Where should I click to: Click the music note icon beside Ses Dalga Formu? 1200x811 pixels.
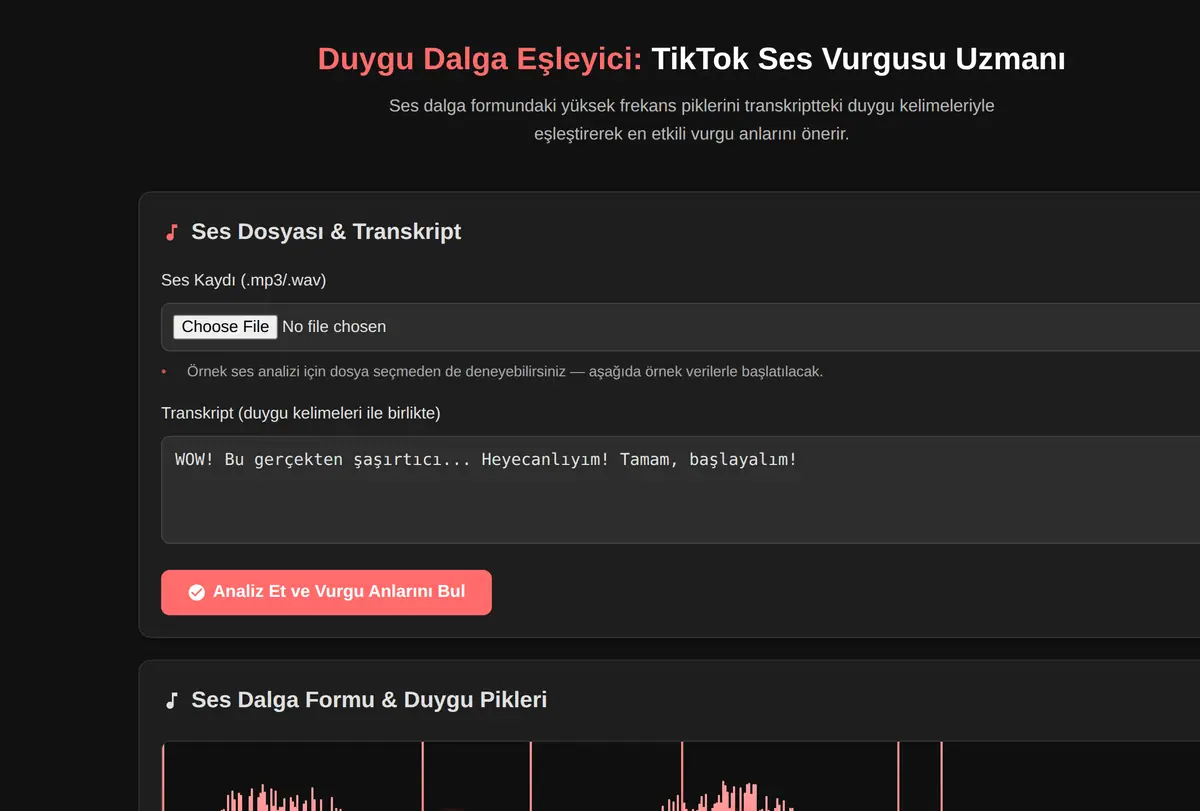pyautogui.click(x=171, y=700)
